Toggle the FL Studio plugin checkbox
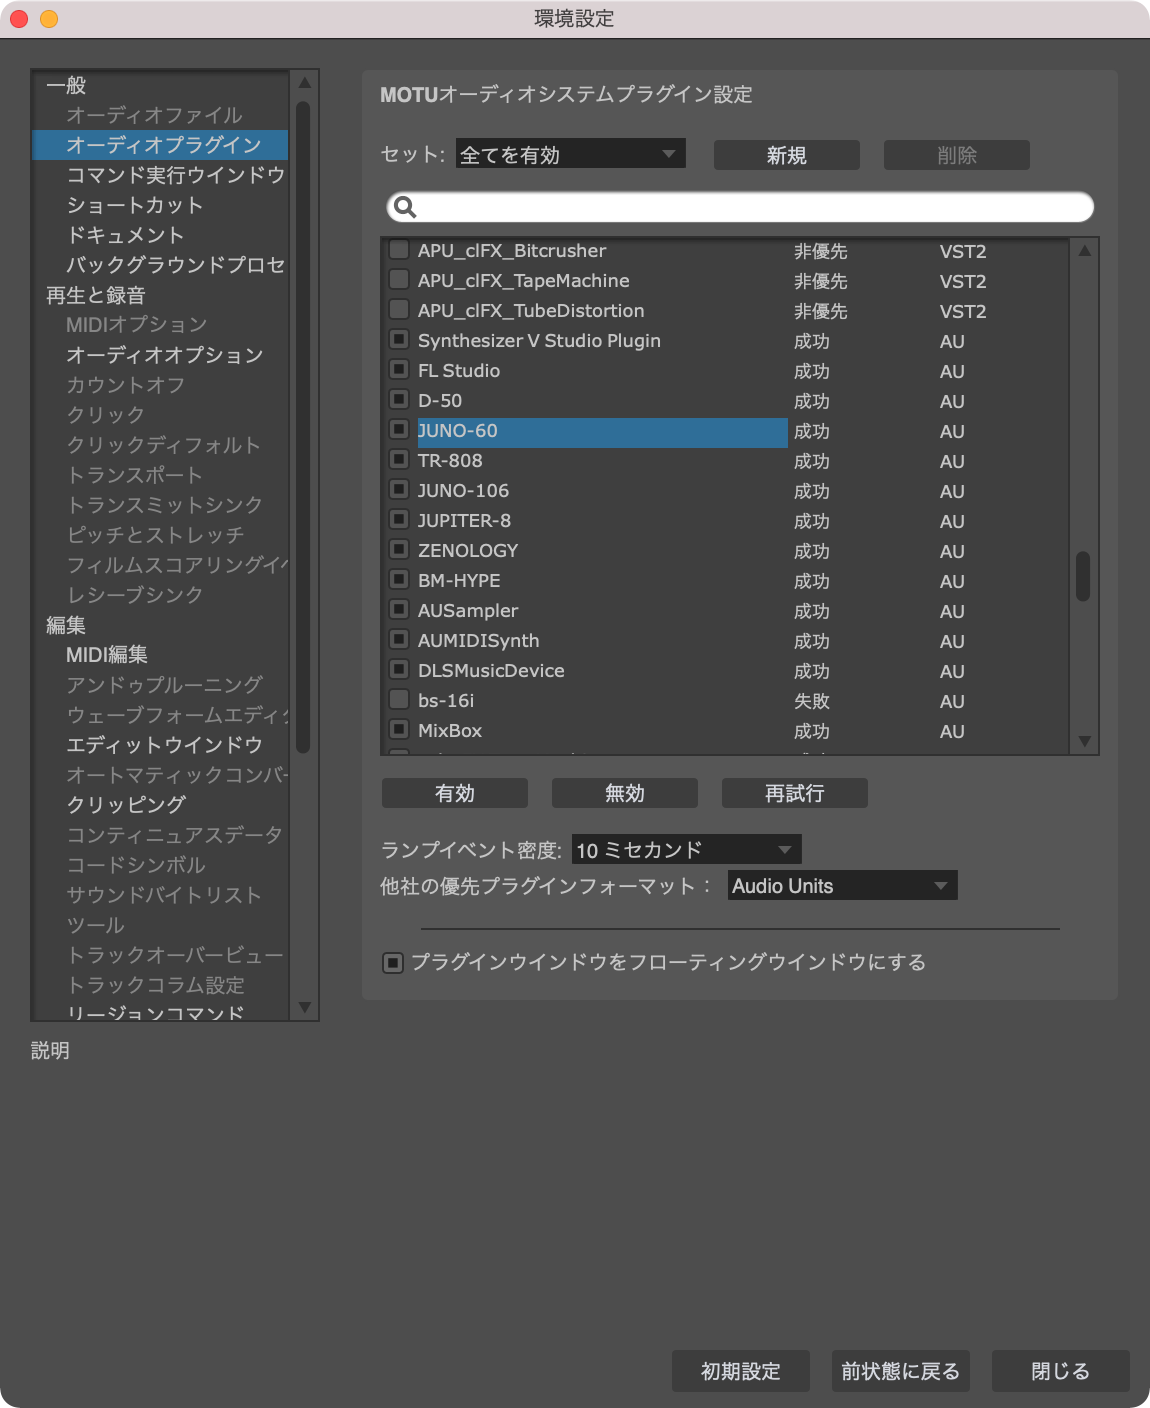 399,370
